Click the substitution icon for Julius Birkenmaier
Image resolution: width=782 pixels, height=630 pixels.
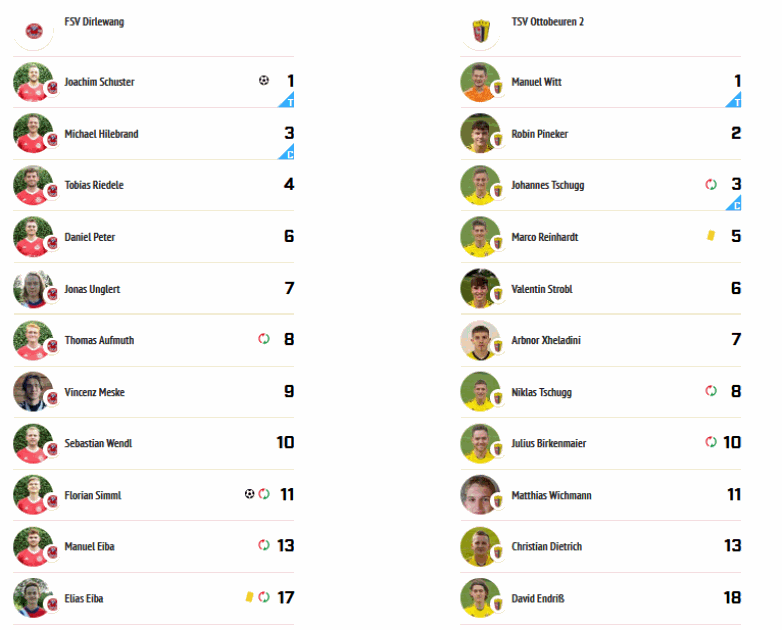pyautogui.click(x=711, y=442)
